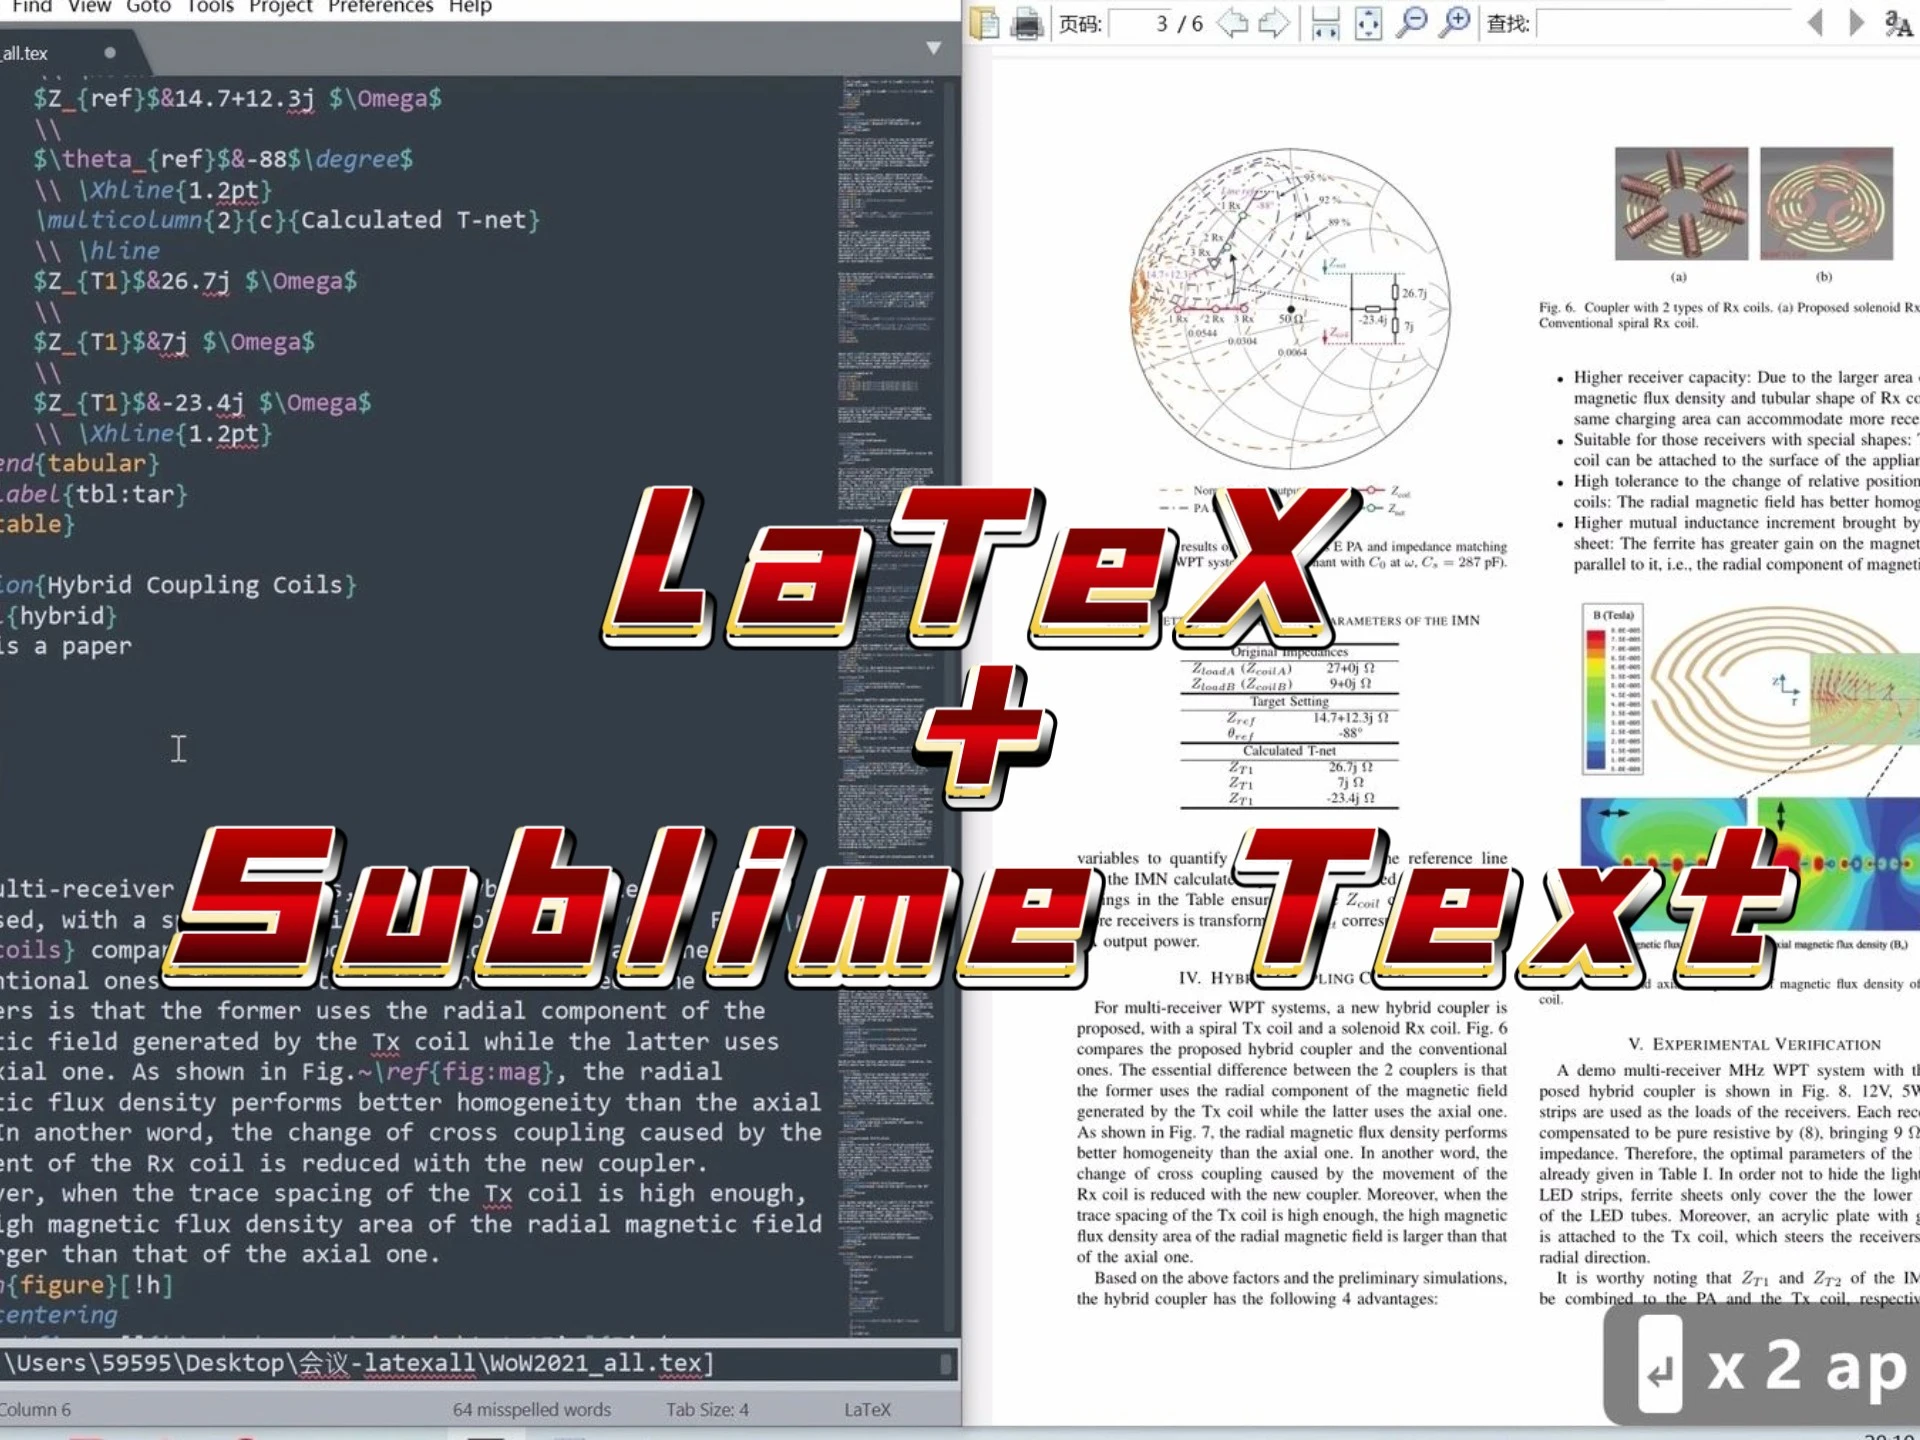
Task: Change LaTeX syntax in status bar
Action: (x=867, y=1409)
